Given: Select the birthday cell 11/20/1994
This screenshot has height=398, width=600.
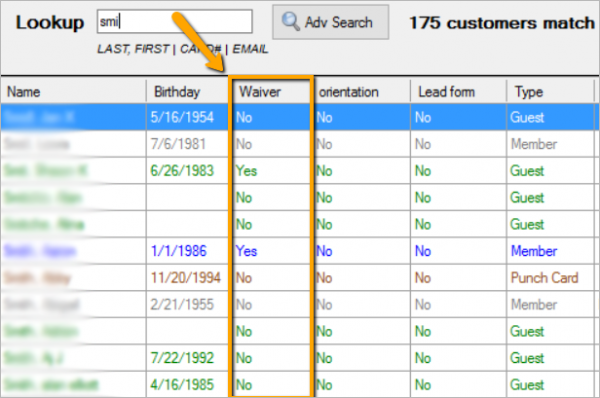Looking at the screenshot, I should (186, 278).
